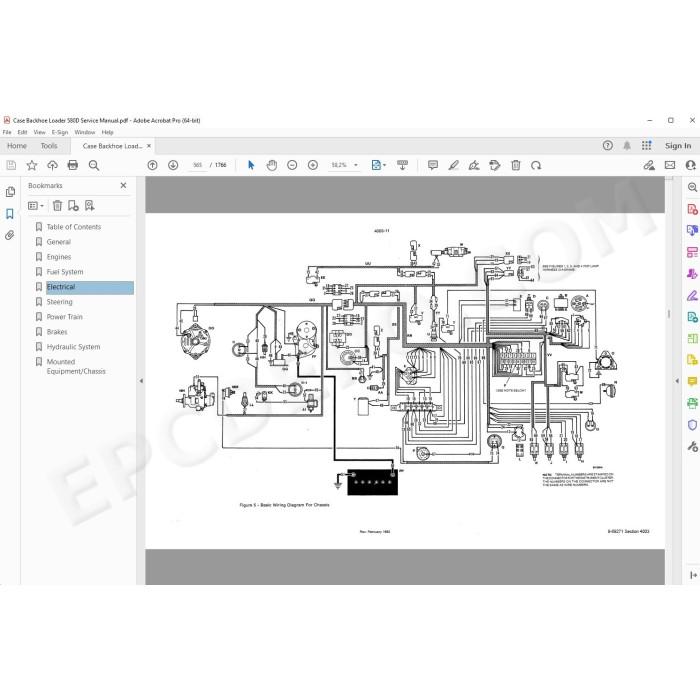Print the document
The image size is (700, 700).
pos(73,165)
